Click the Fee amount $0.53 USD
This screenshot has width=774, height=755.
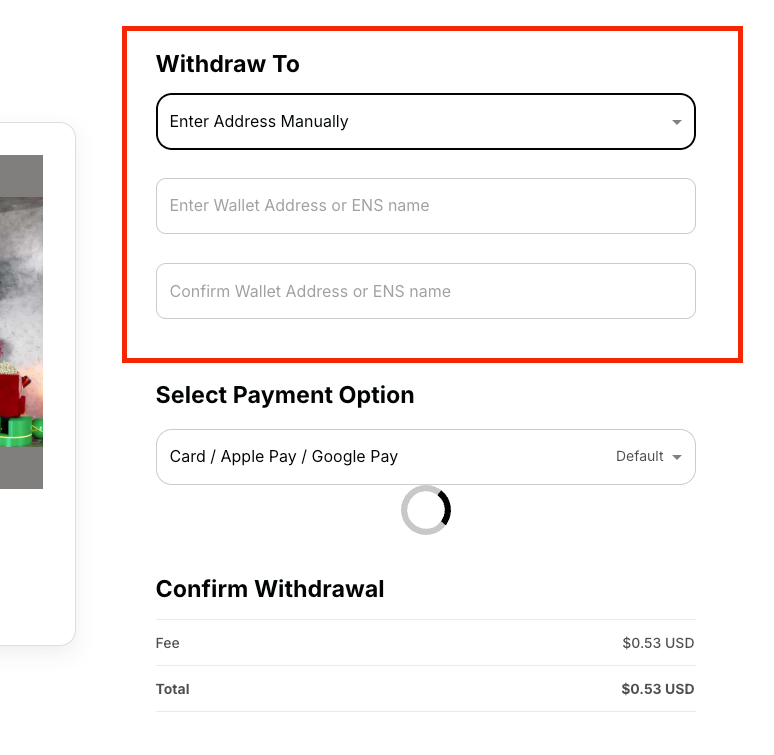click(657, 643)
